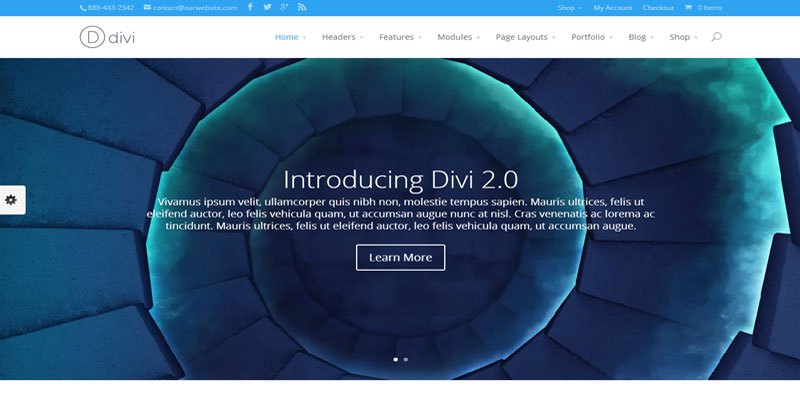Open the Twitter social icon
The width and height of the screenshot is (800, 400).
[267, 7]
